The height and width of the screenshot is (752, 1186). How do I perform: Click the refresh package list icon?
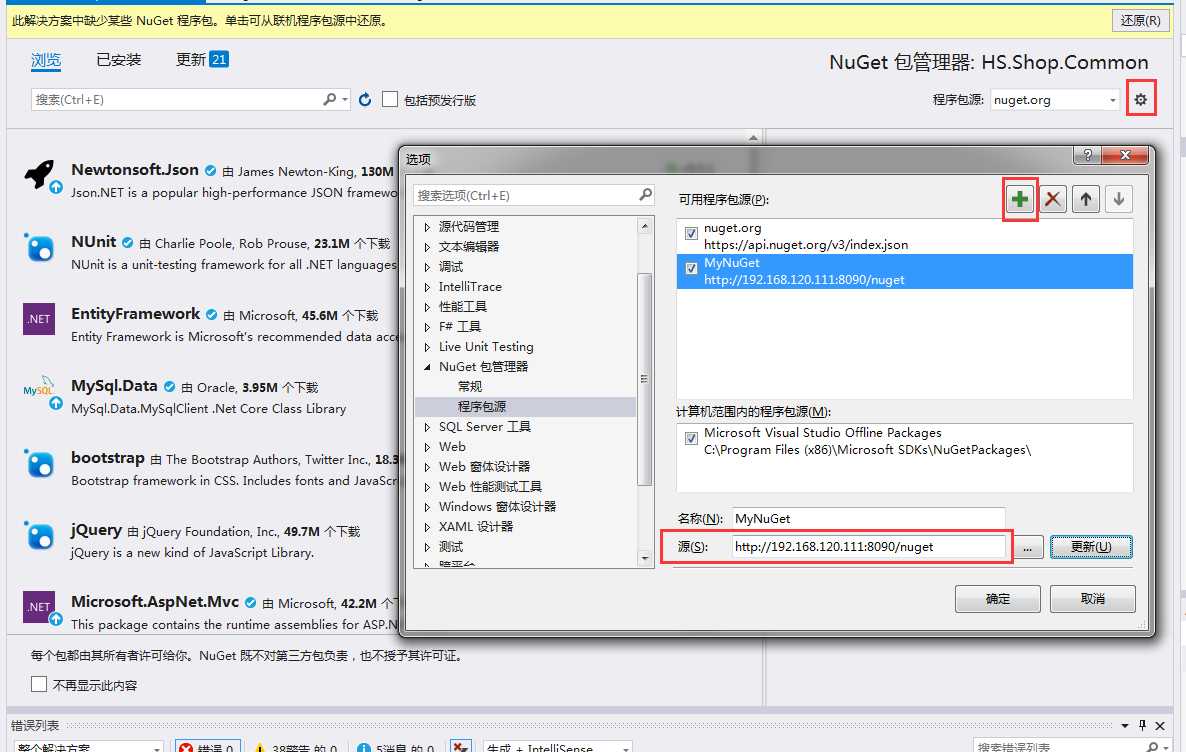click(365, 99)
